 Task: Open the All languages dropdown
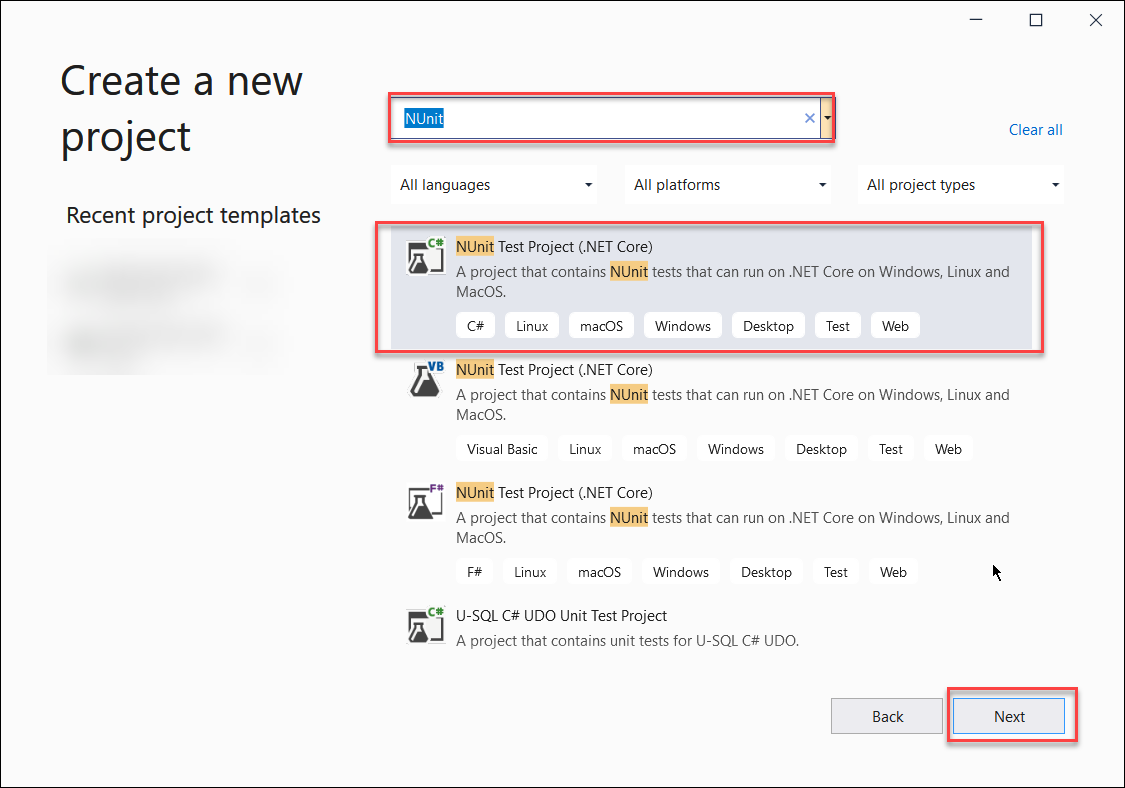point(496,185)
